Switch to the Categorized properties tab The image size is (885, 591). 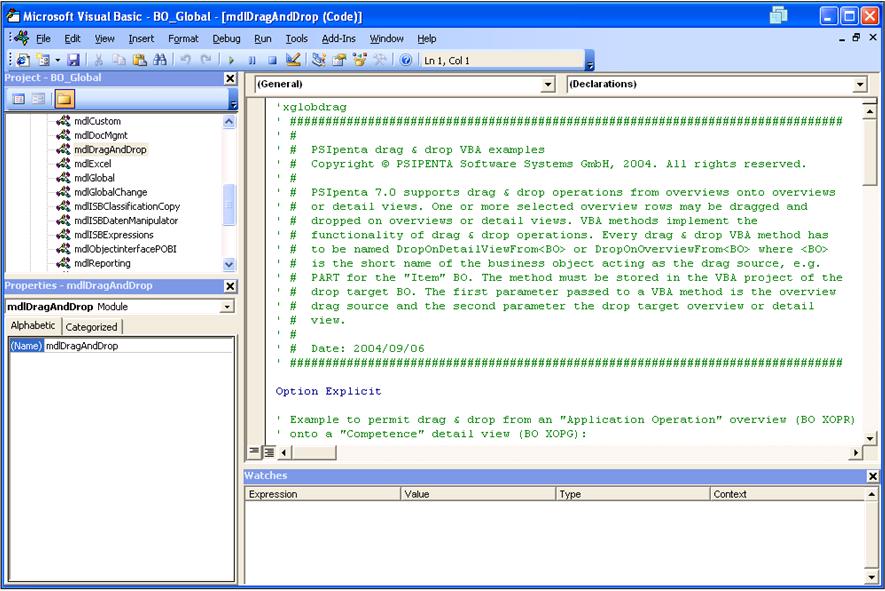pyautogui.click(x=91, y=327)
